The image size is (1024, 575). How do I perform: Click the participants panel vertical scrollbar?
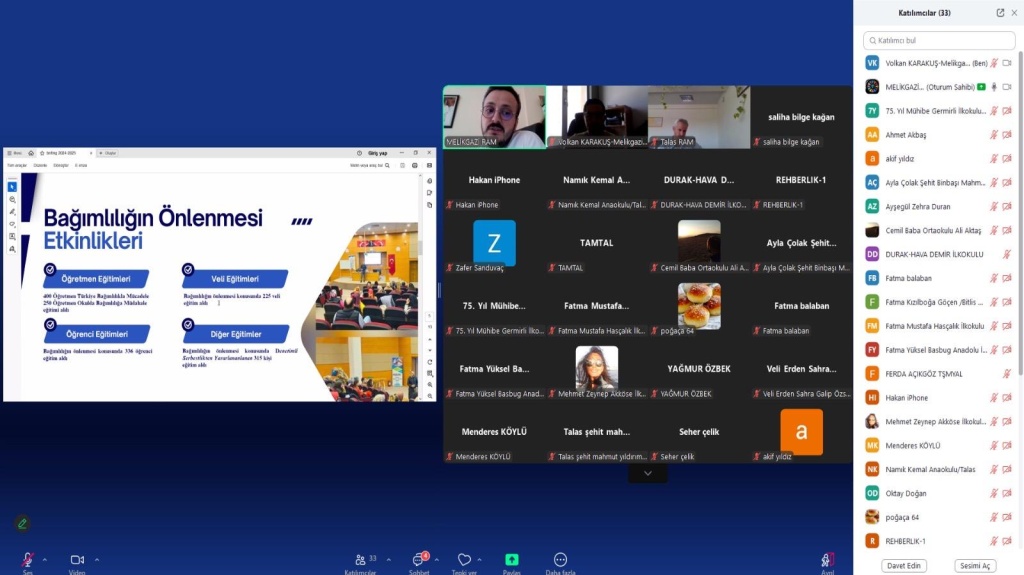[x=1020, y=200]
